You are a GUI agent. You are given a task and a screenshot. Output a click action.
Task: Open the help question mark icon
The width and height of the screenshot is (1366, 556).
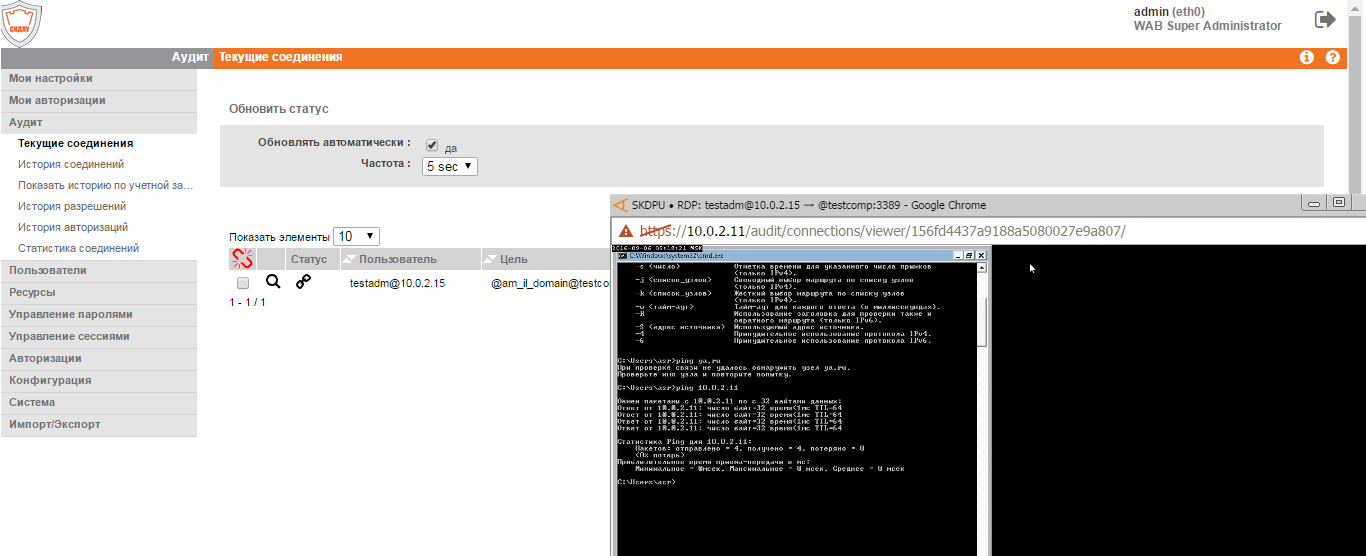1332,58
